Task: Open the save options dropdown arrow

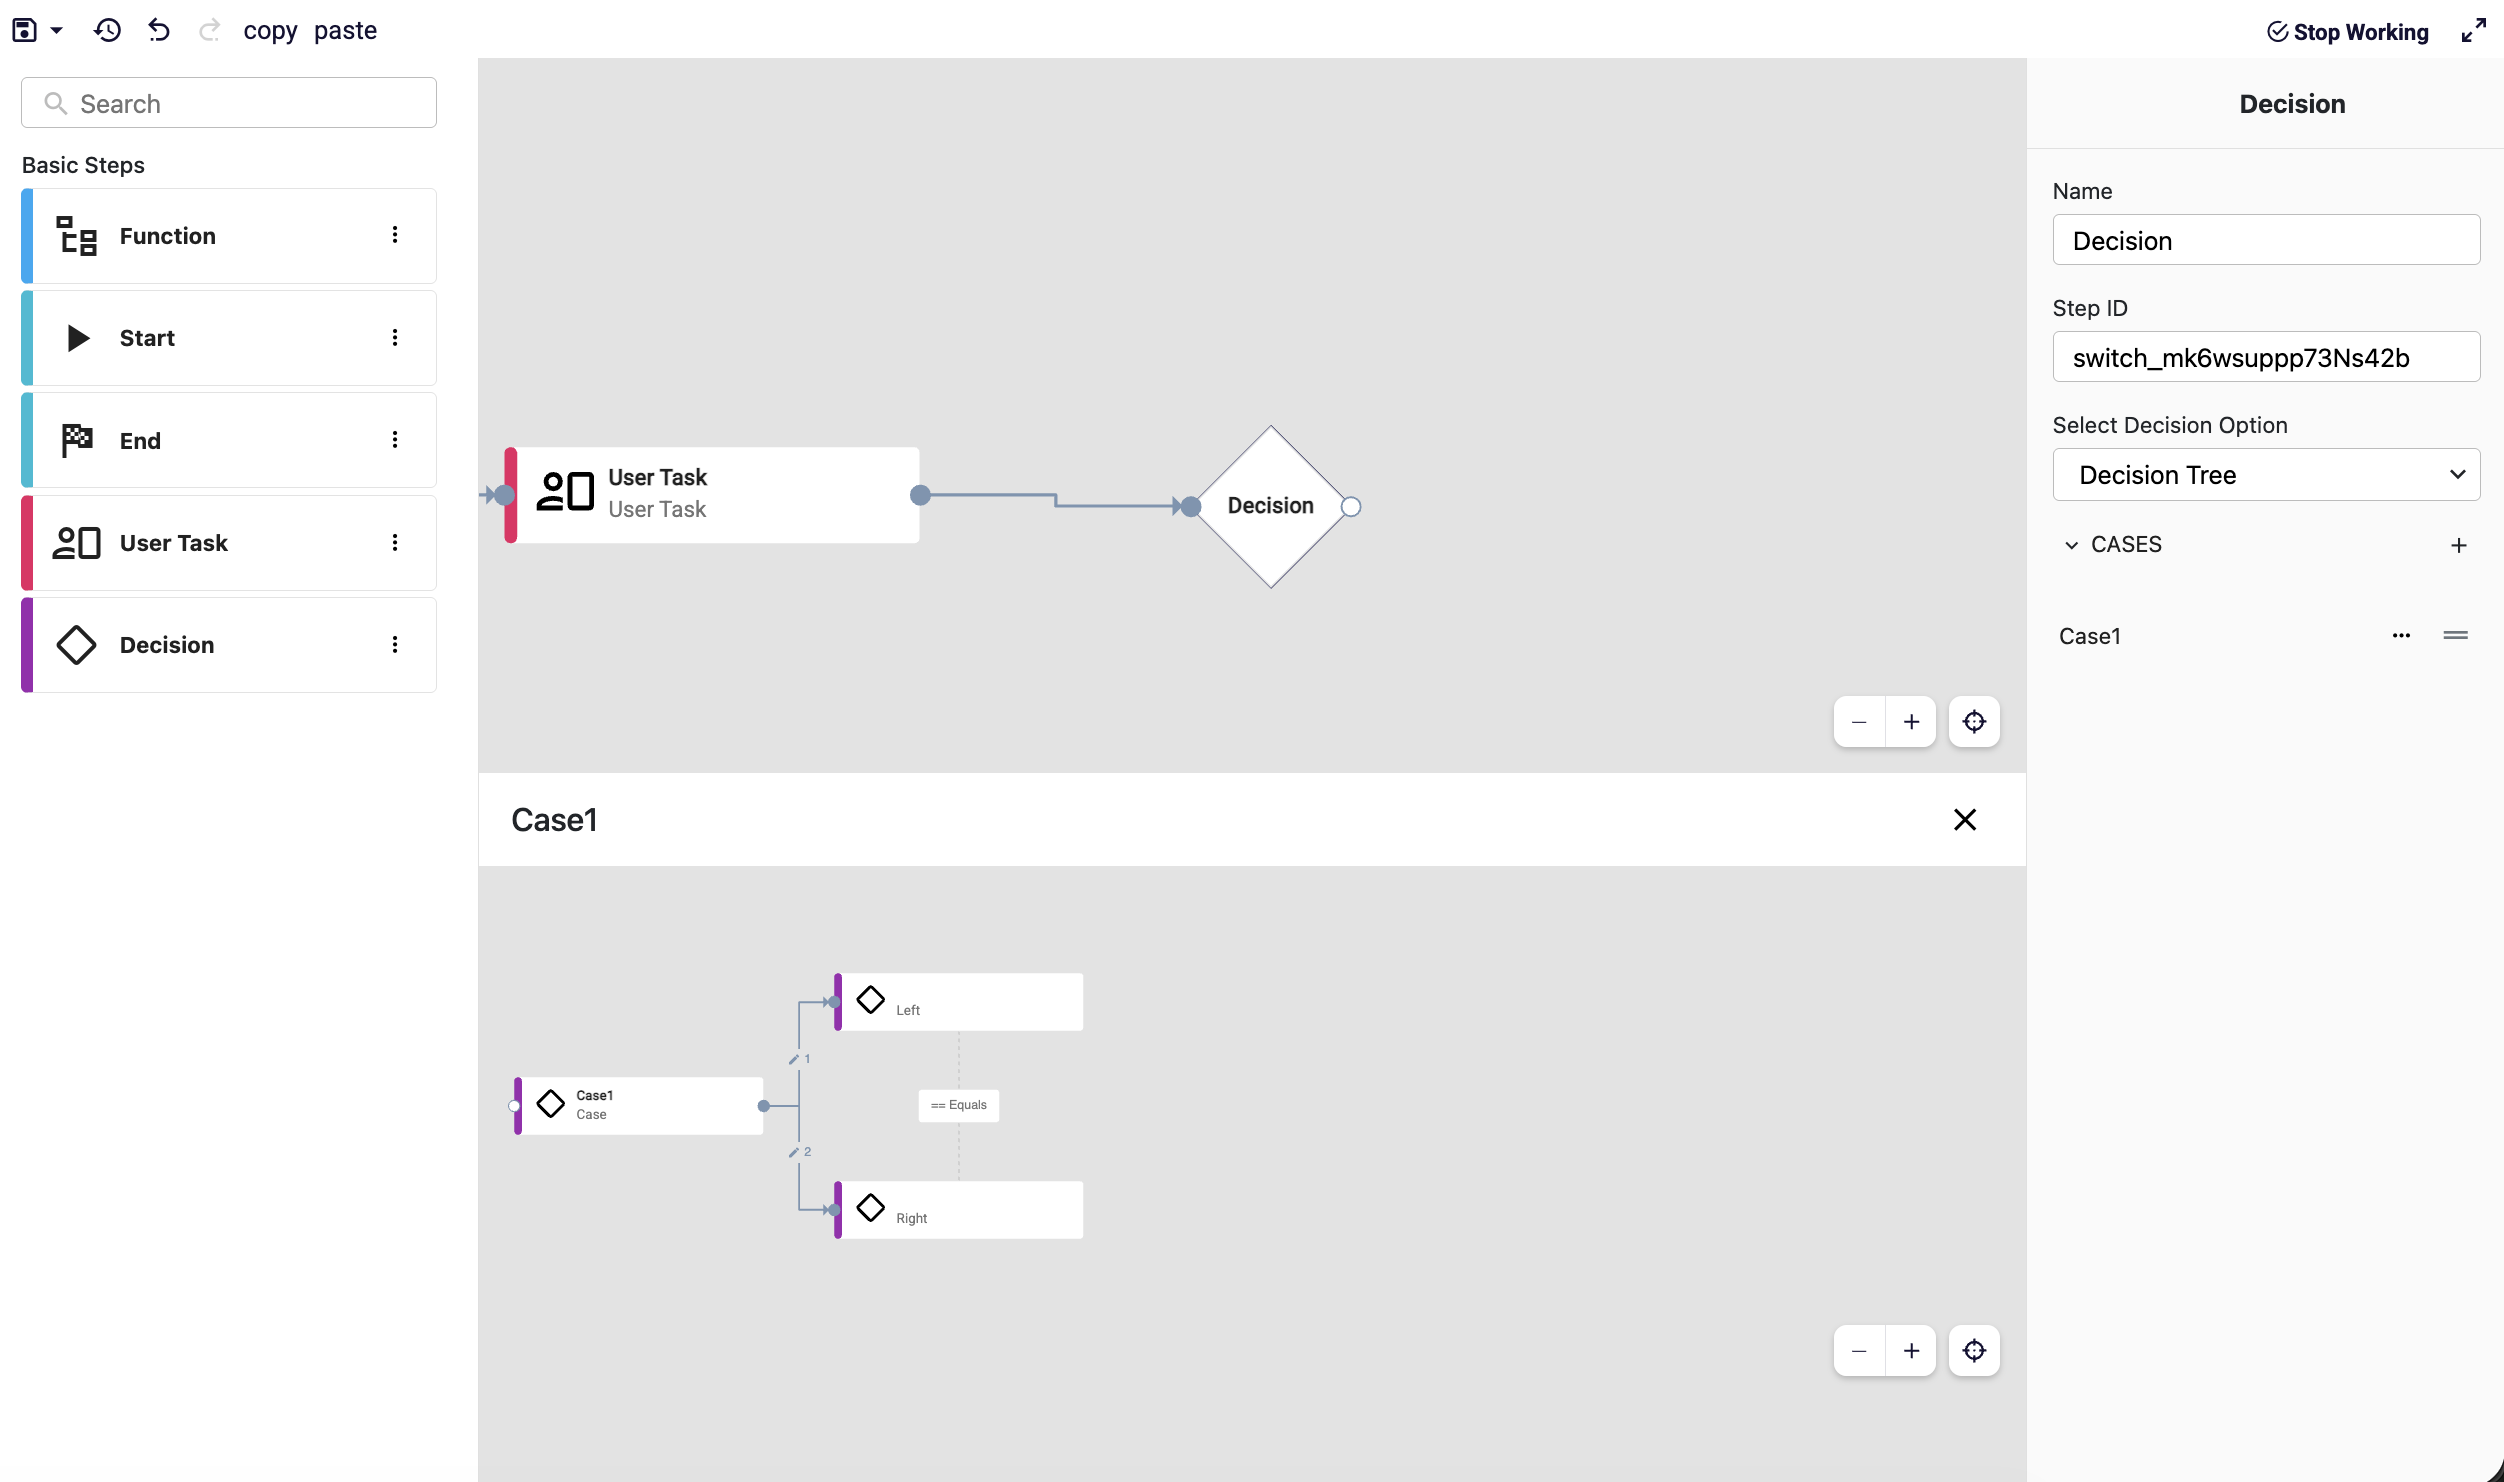Action: pos(57,30)
